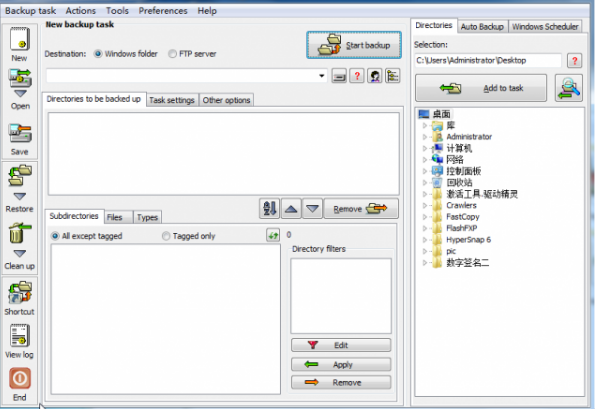Click the Selection path input field
The image size is (599, 409).
tap(488, 60)
